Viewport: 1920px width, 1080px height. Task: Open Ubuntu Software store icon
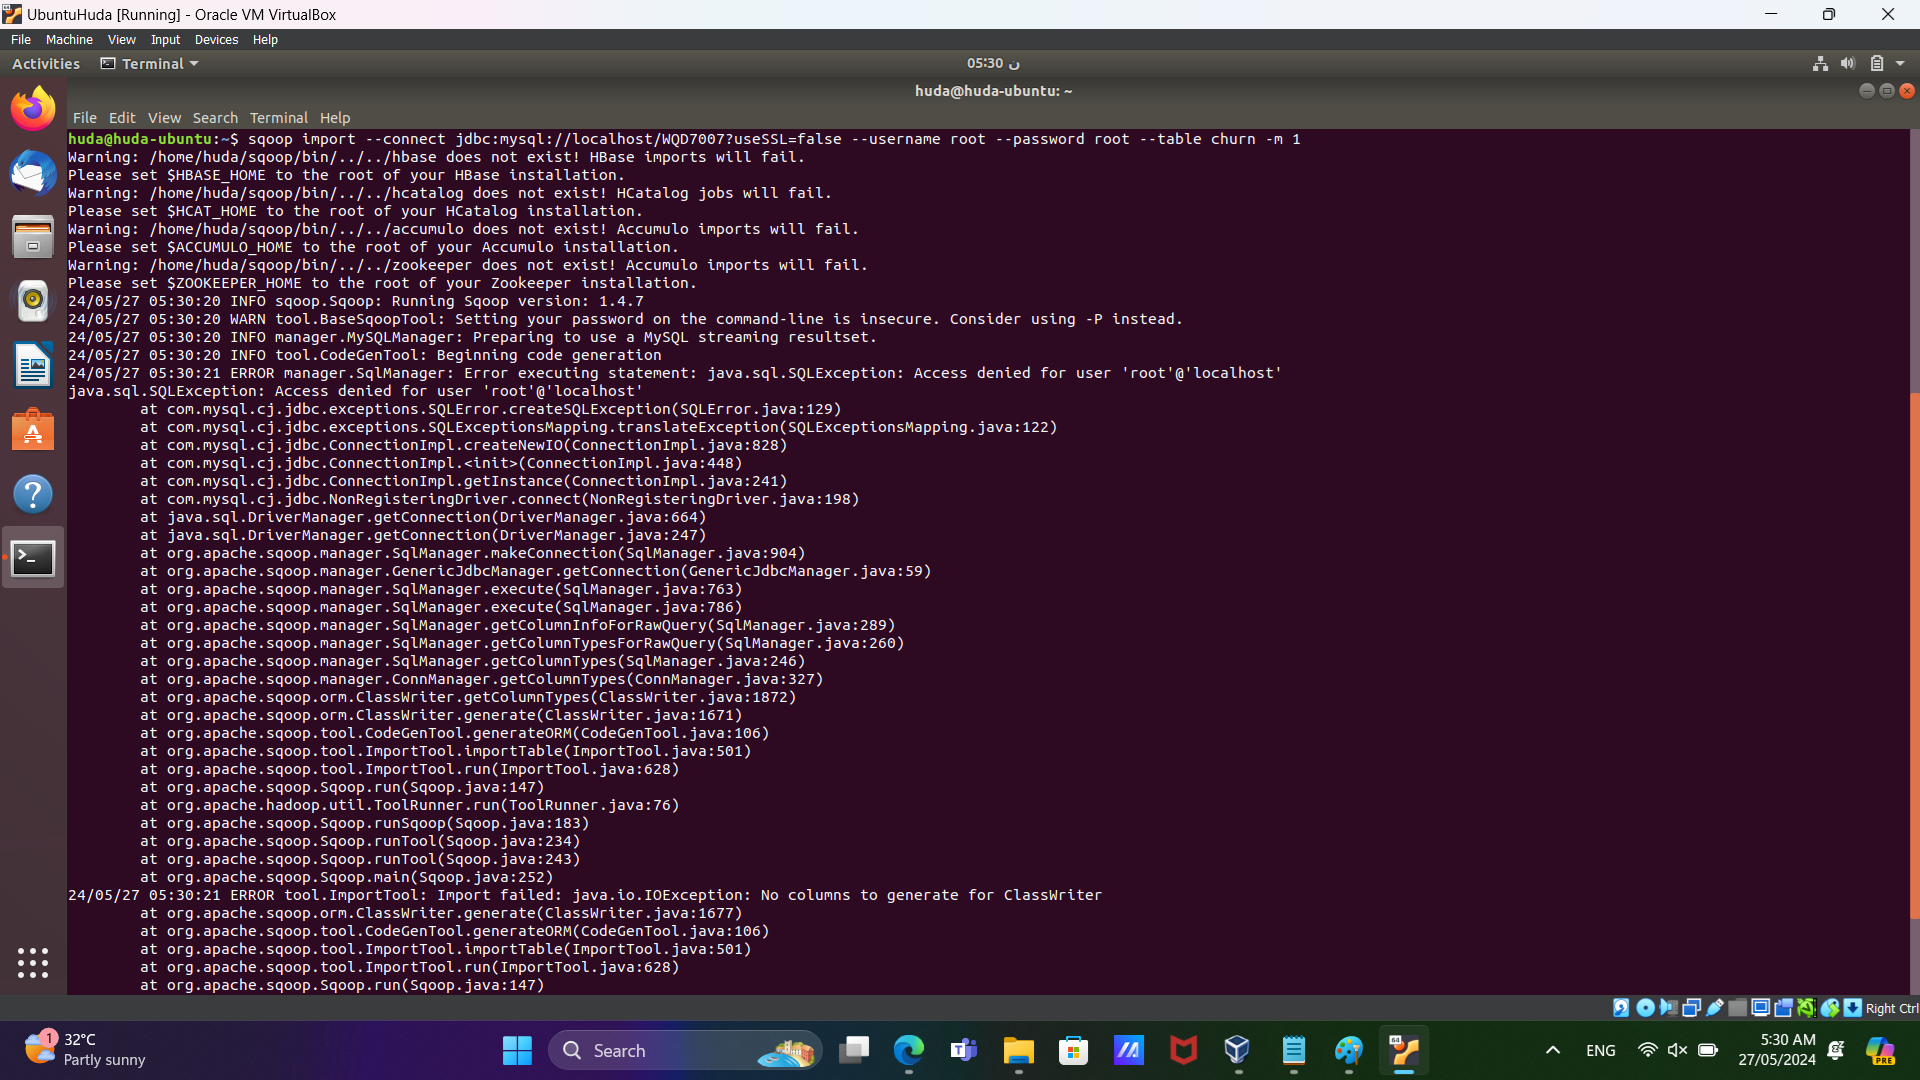coord(33,430)
